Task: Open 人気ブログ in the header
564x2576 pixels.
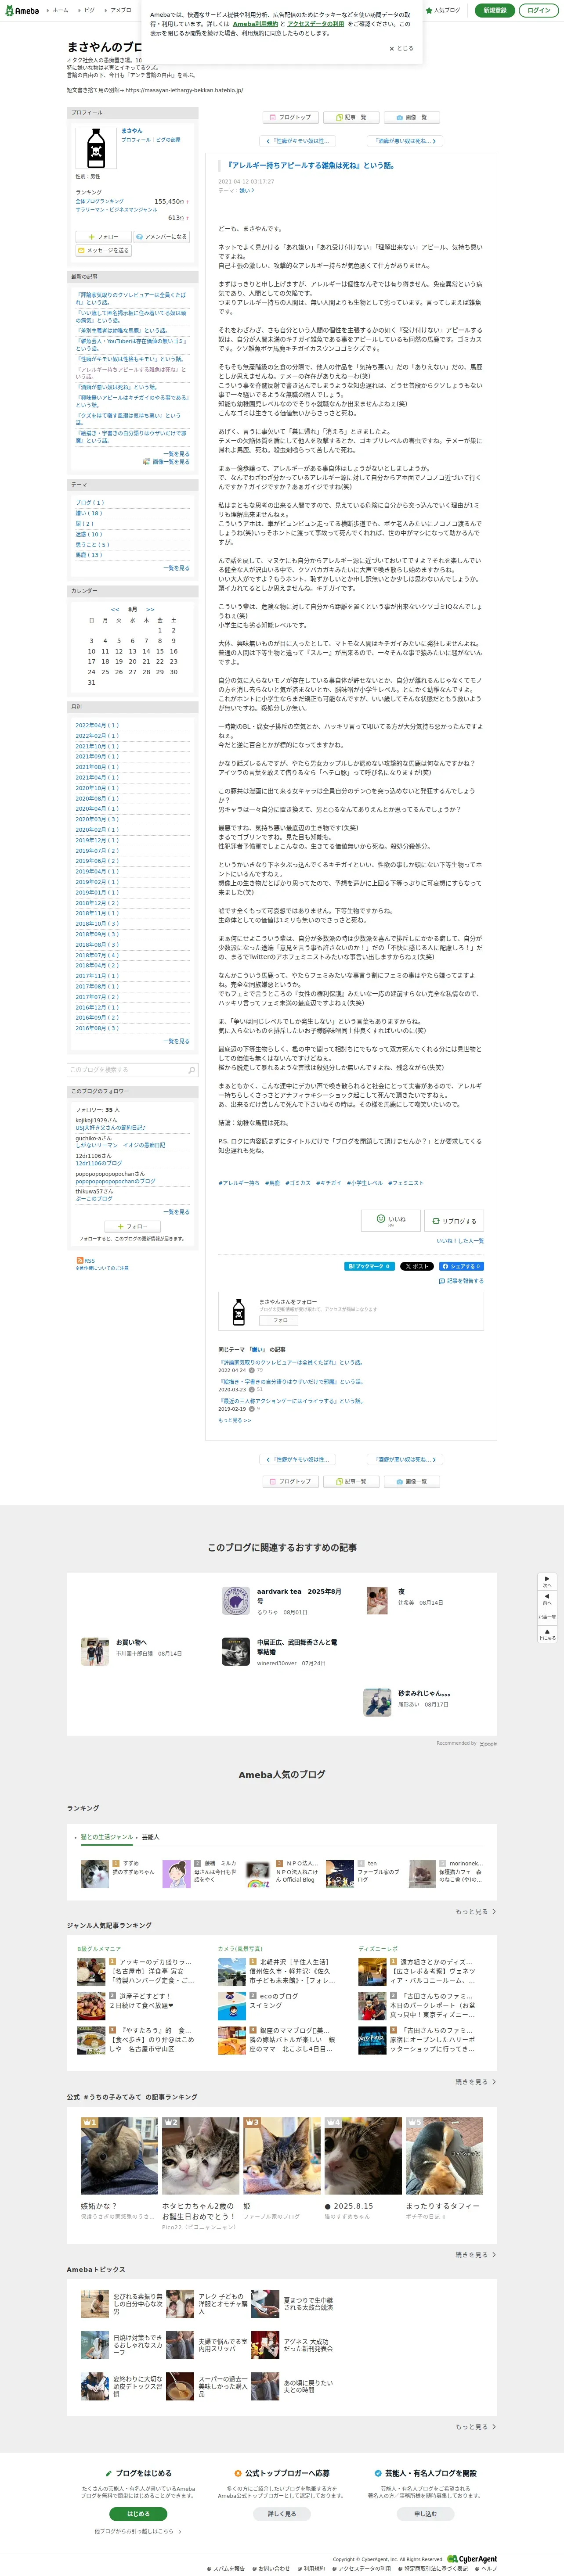Action: (x=444, y=10)
